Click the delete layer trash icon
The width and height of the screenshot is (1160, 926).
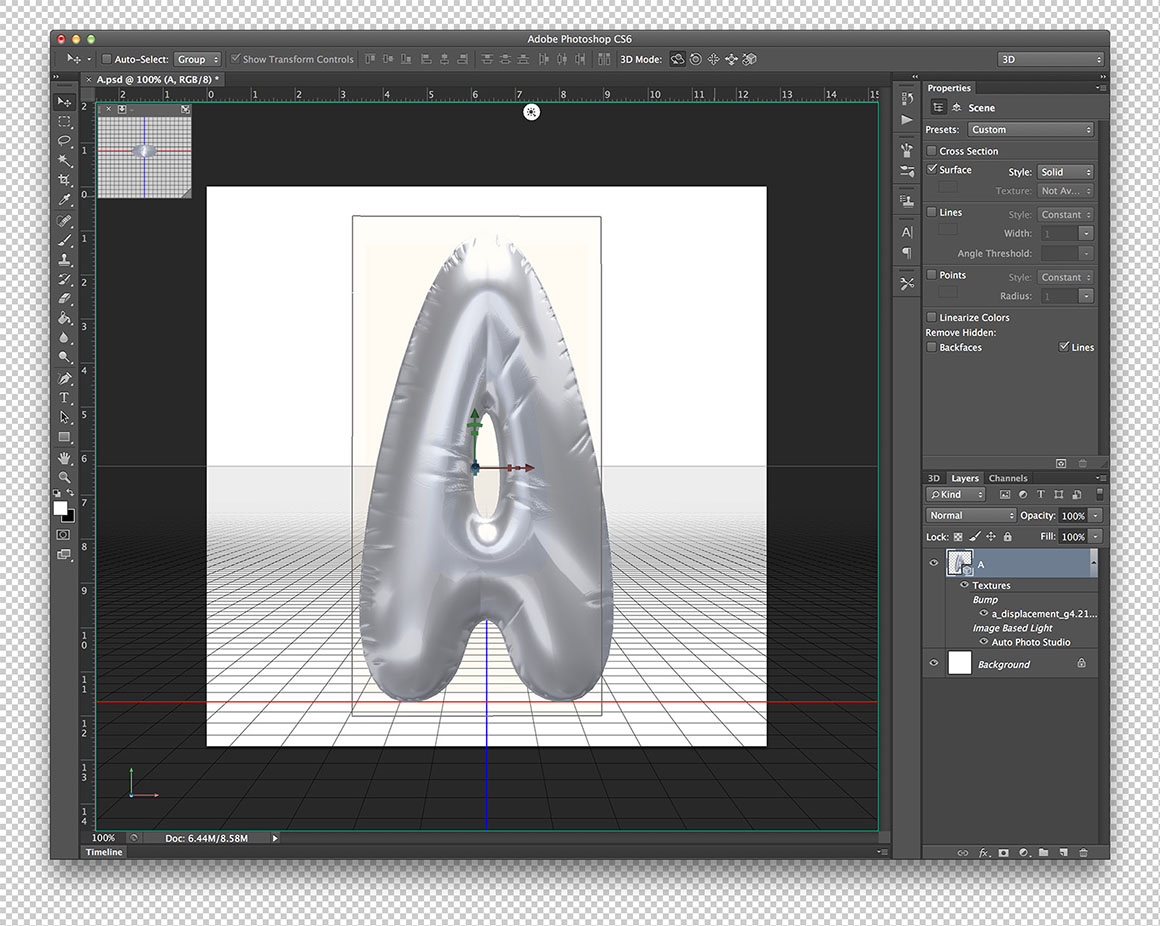1083,853
